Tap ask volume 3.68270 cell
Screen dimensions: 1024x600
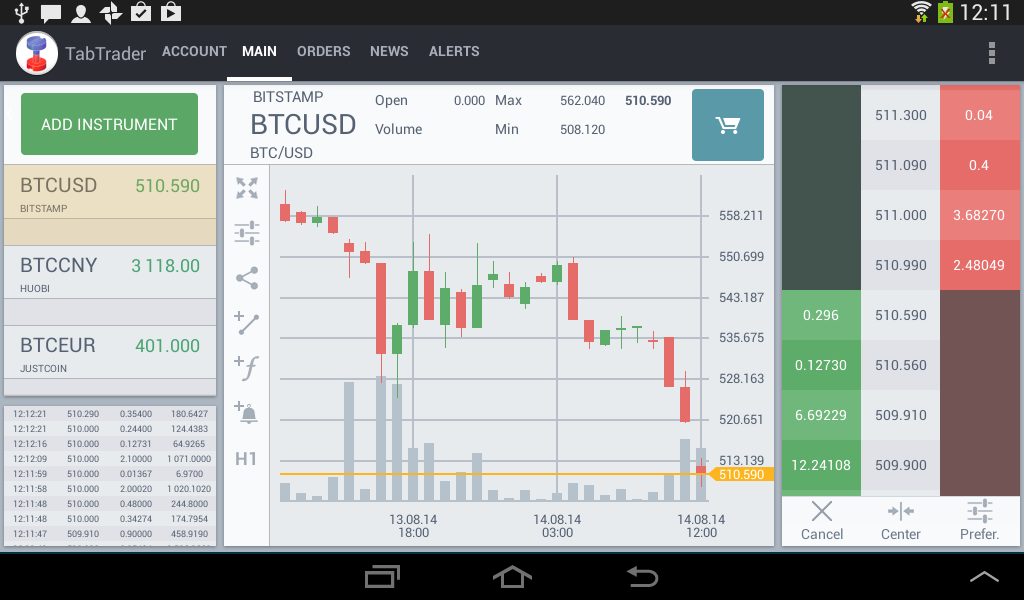coord(979,215)
